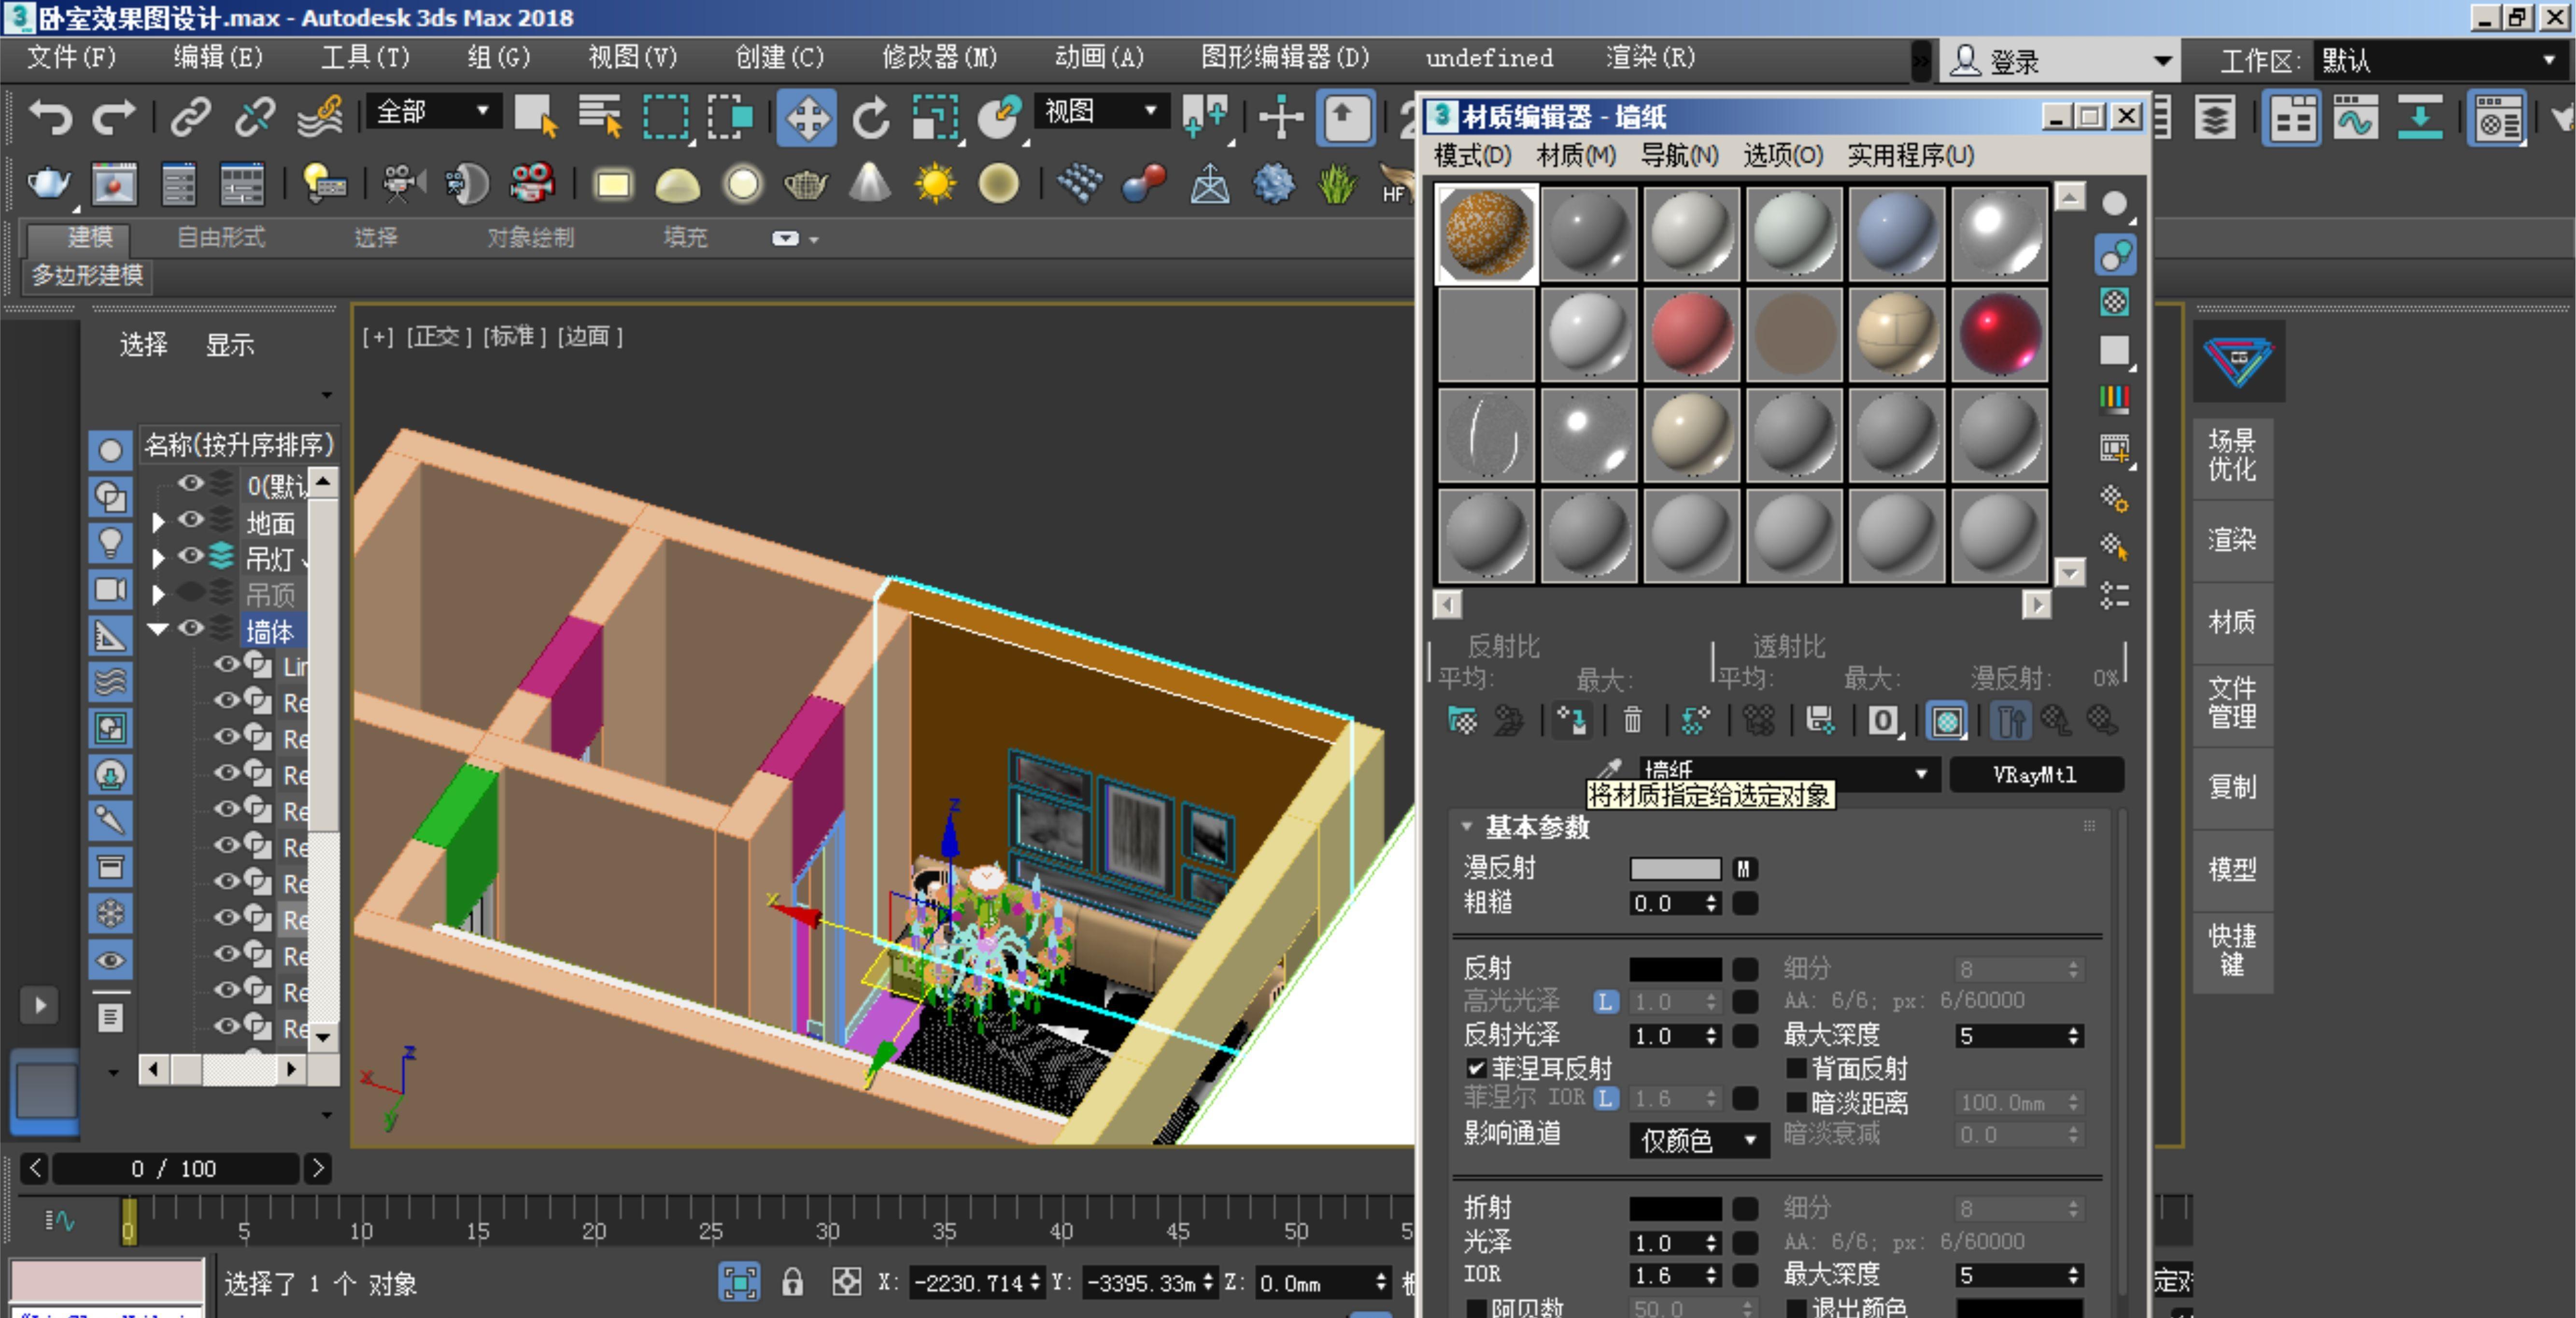
Task: Open the 渲染(R) menu
Action: [x=1651, y=57]
